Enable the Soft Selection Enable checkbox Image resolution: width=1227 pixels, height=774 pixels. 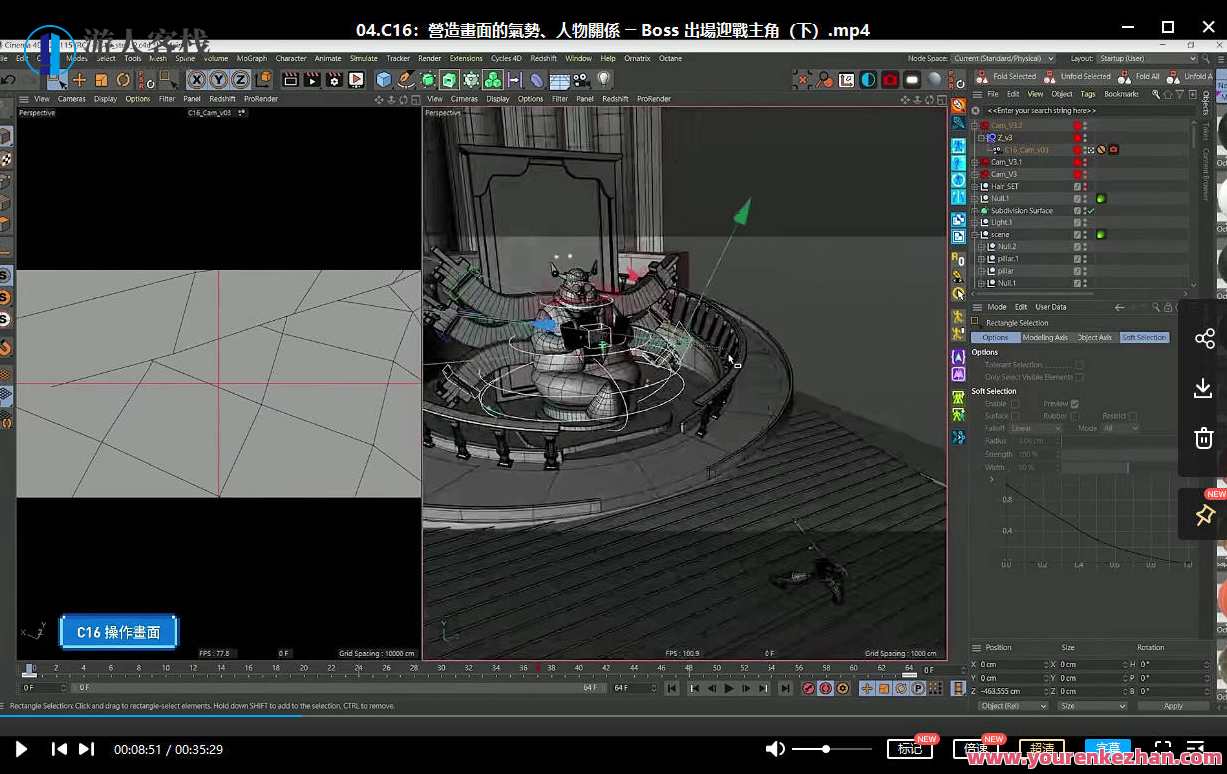point(1016,404)
